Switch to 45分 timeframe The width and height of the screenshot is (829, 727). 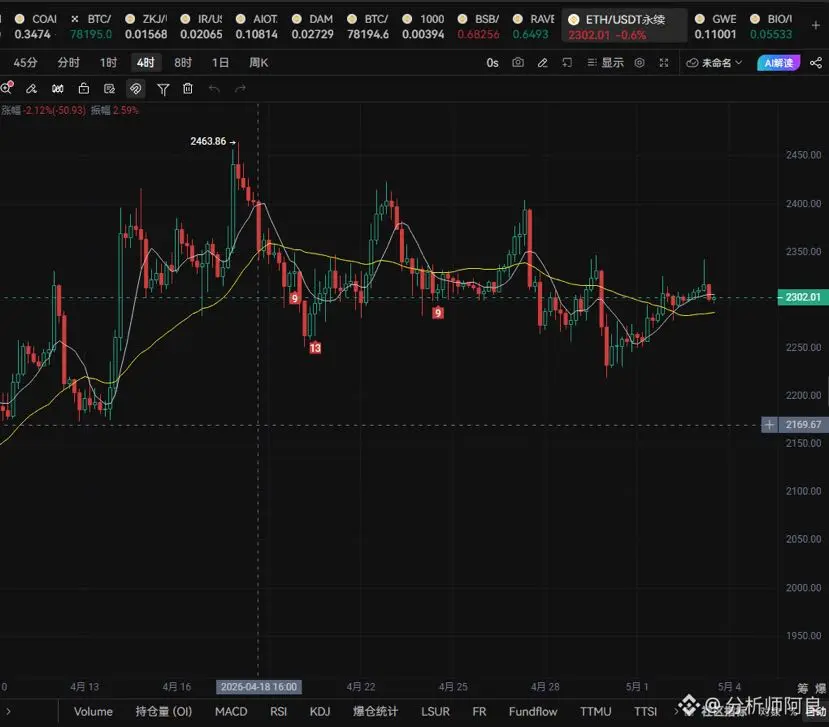(x=25, y=63)
